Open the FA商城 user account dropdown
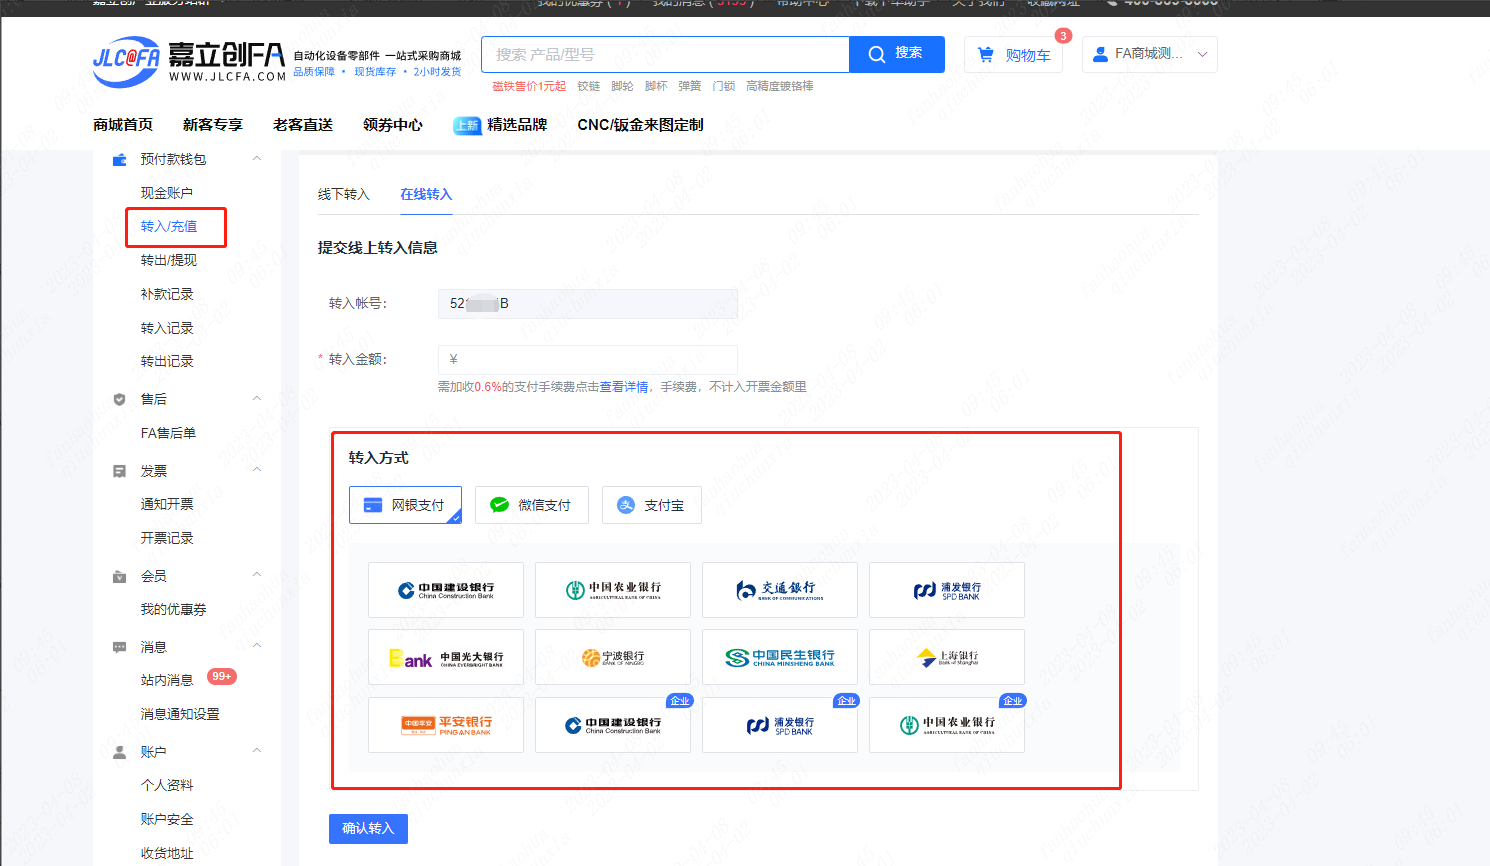The height and width of the screenshot is (866, 1490). (x=1149, y=54)
